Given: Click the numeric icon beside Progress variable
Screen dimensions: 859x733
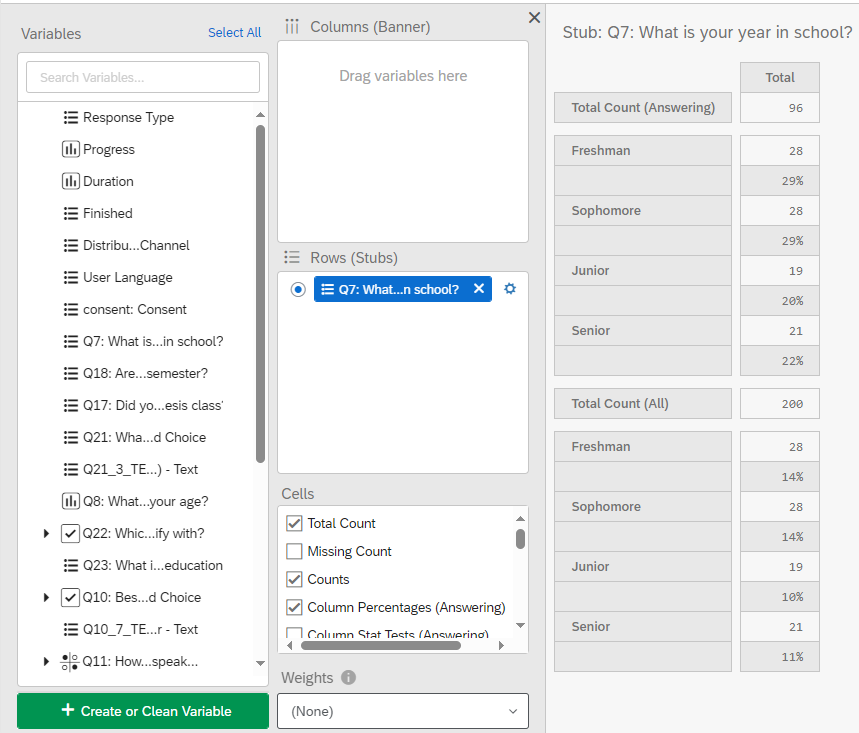Looking at the screenshot, I should click(x=71, y=149).
